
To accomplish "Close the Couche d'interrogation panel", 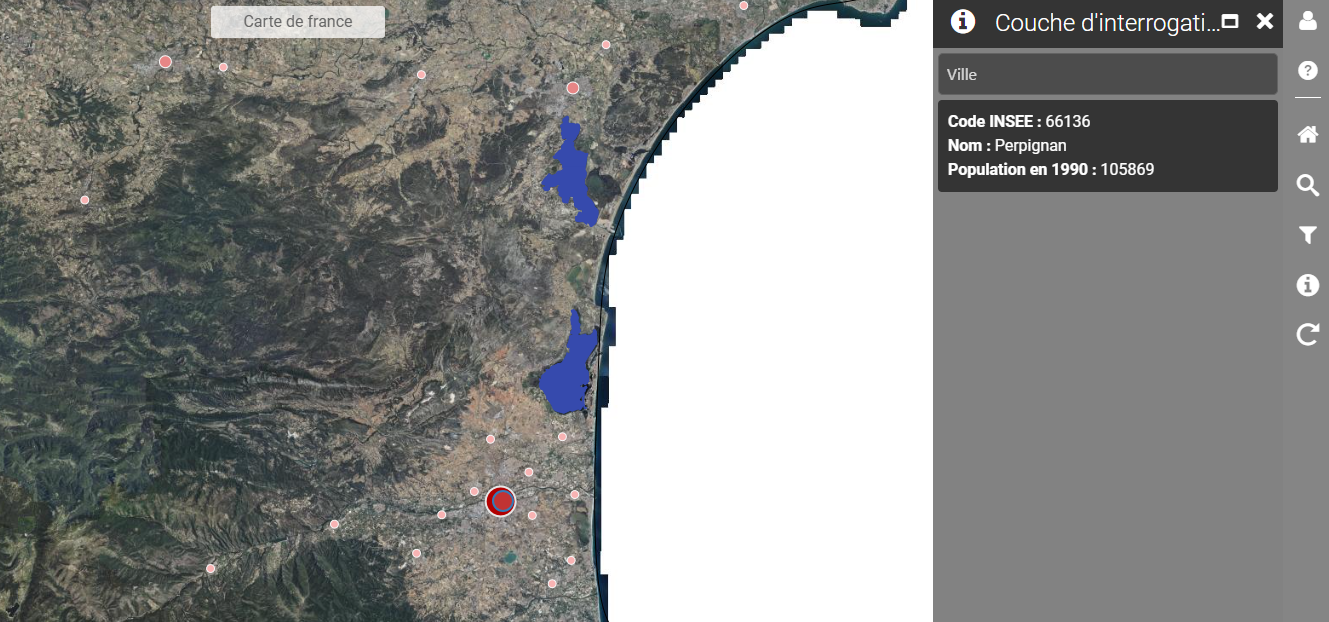I will click(1265, 22).
